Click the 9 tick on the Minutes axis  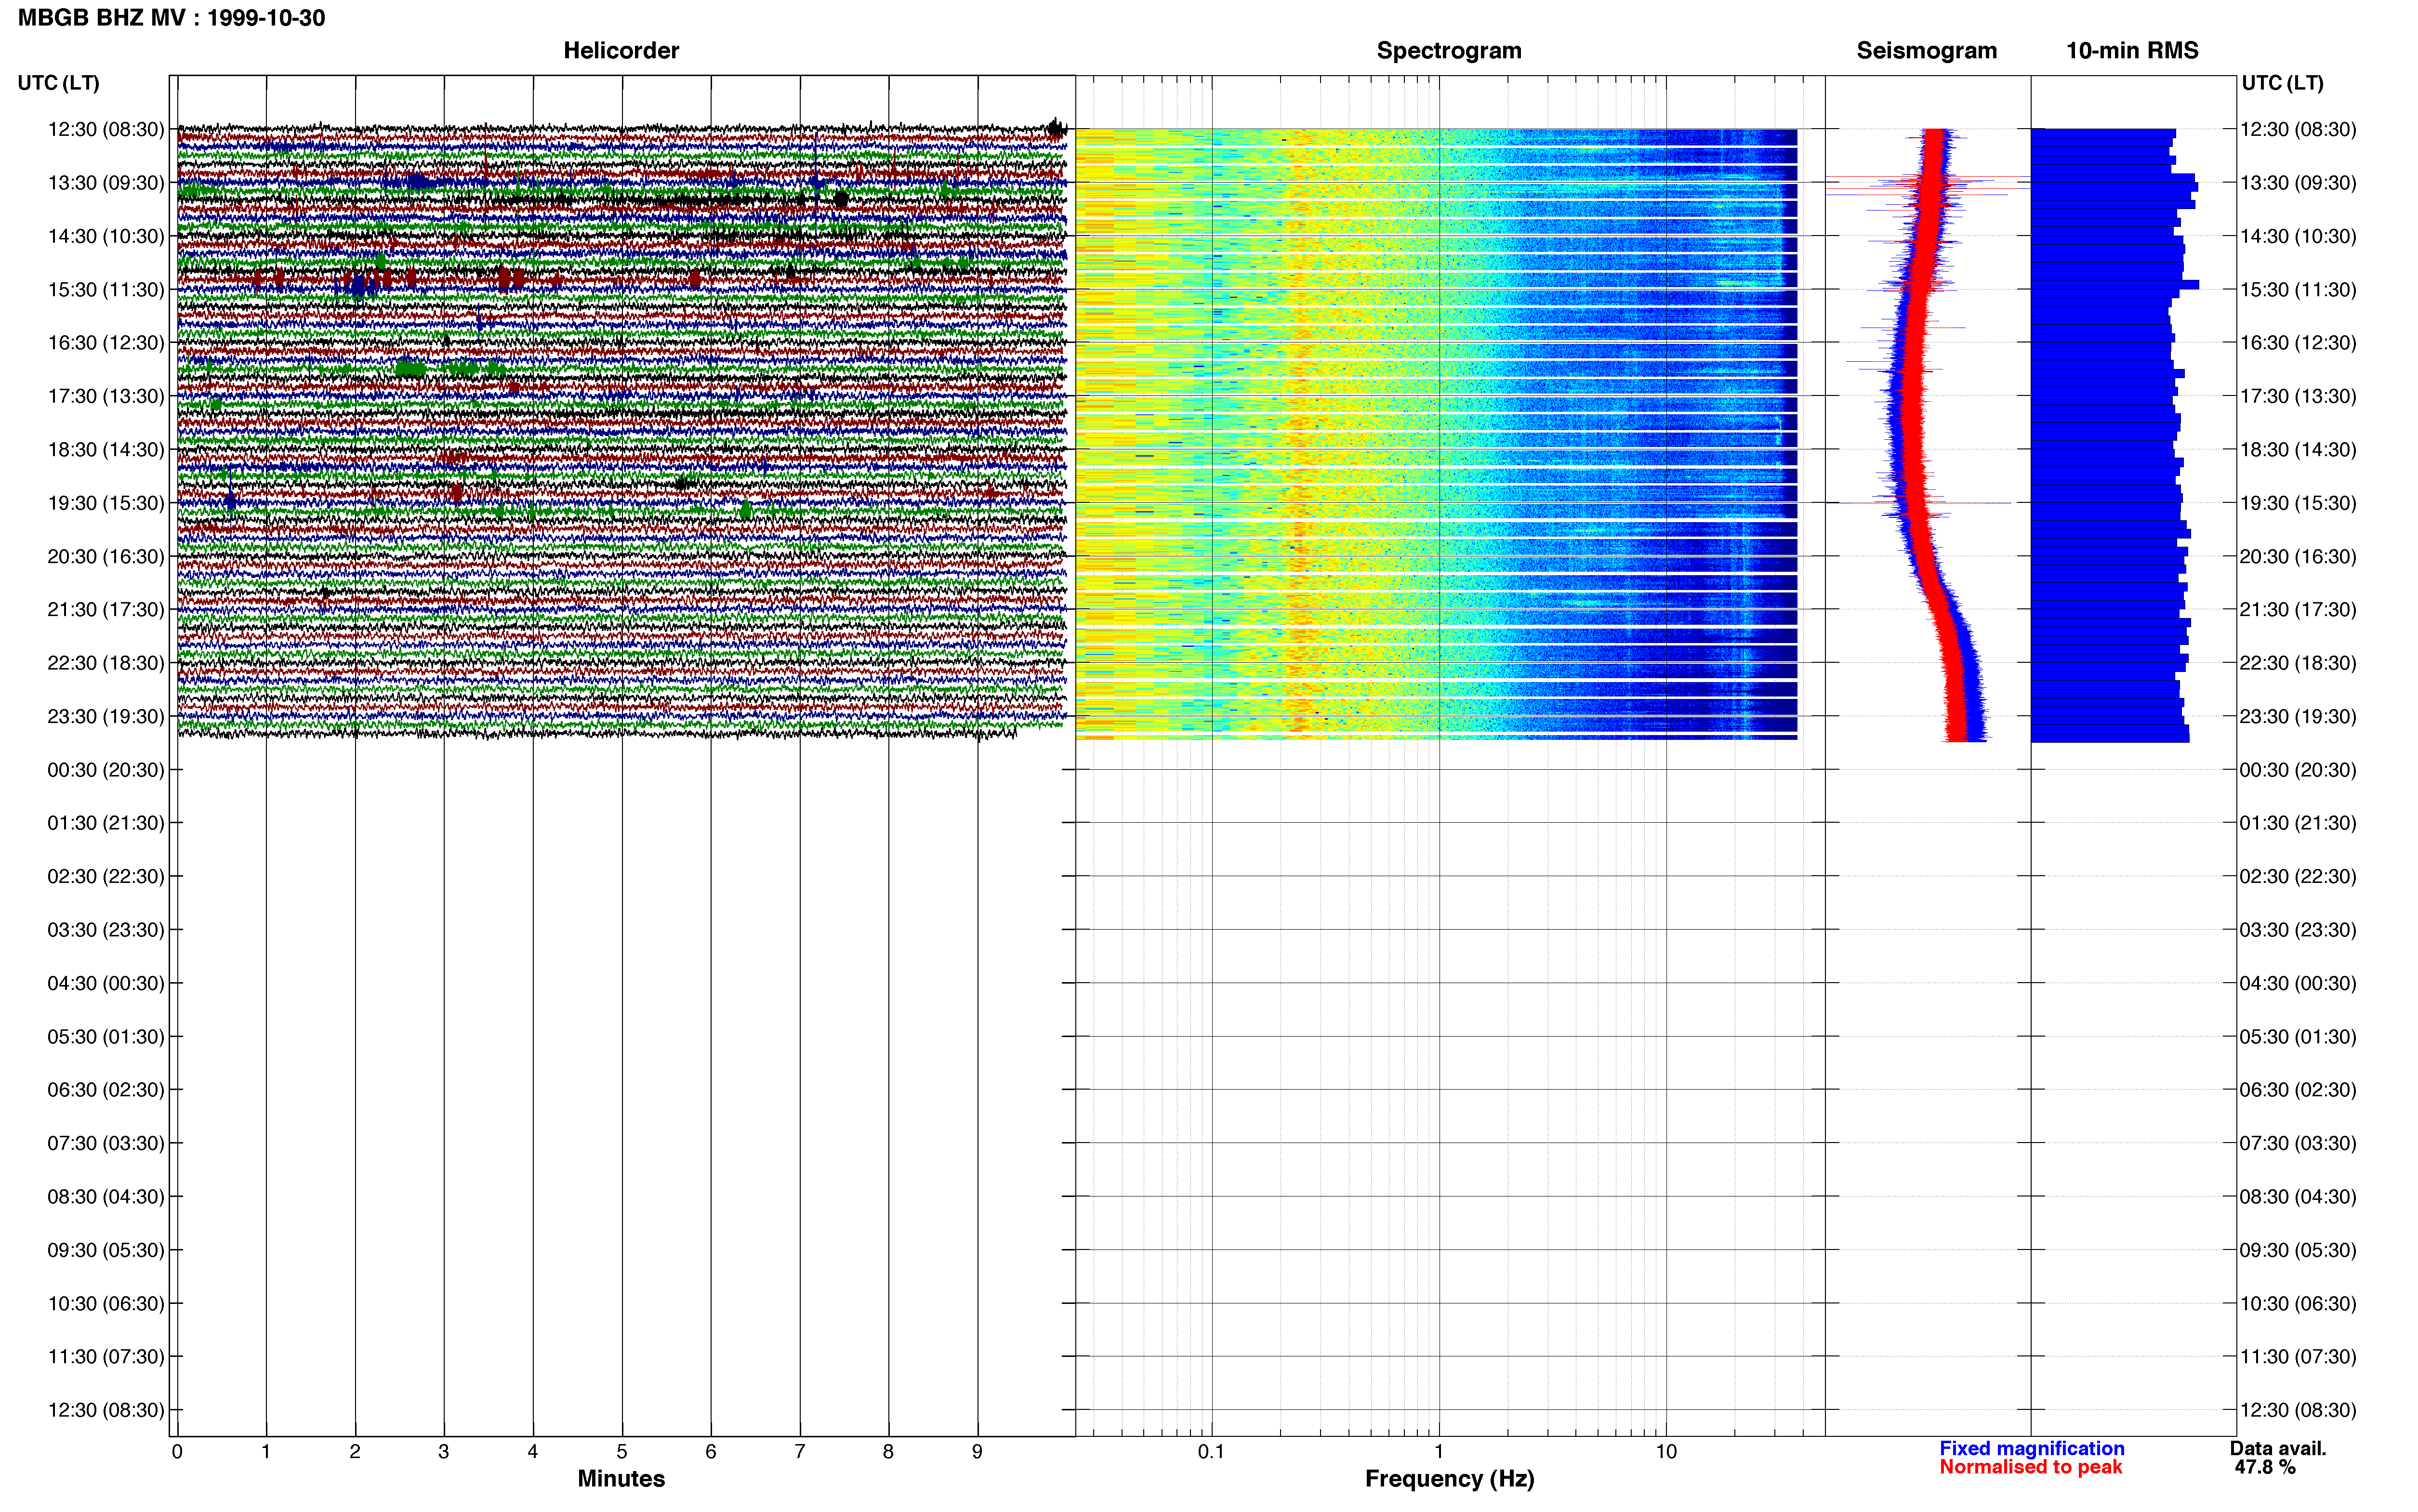(977, 1451)
